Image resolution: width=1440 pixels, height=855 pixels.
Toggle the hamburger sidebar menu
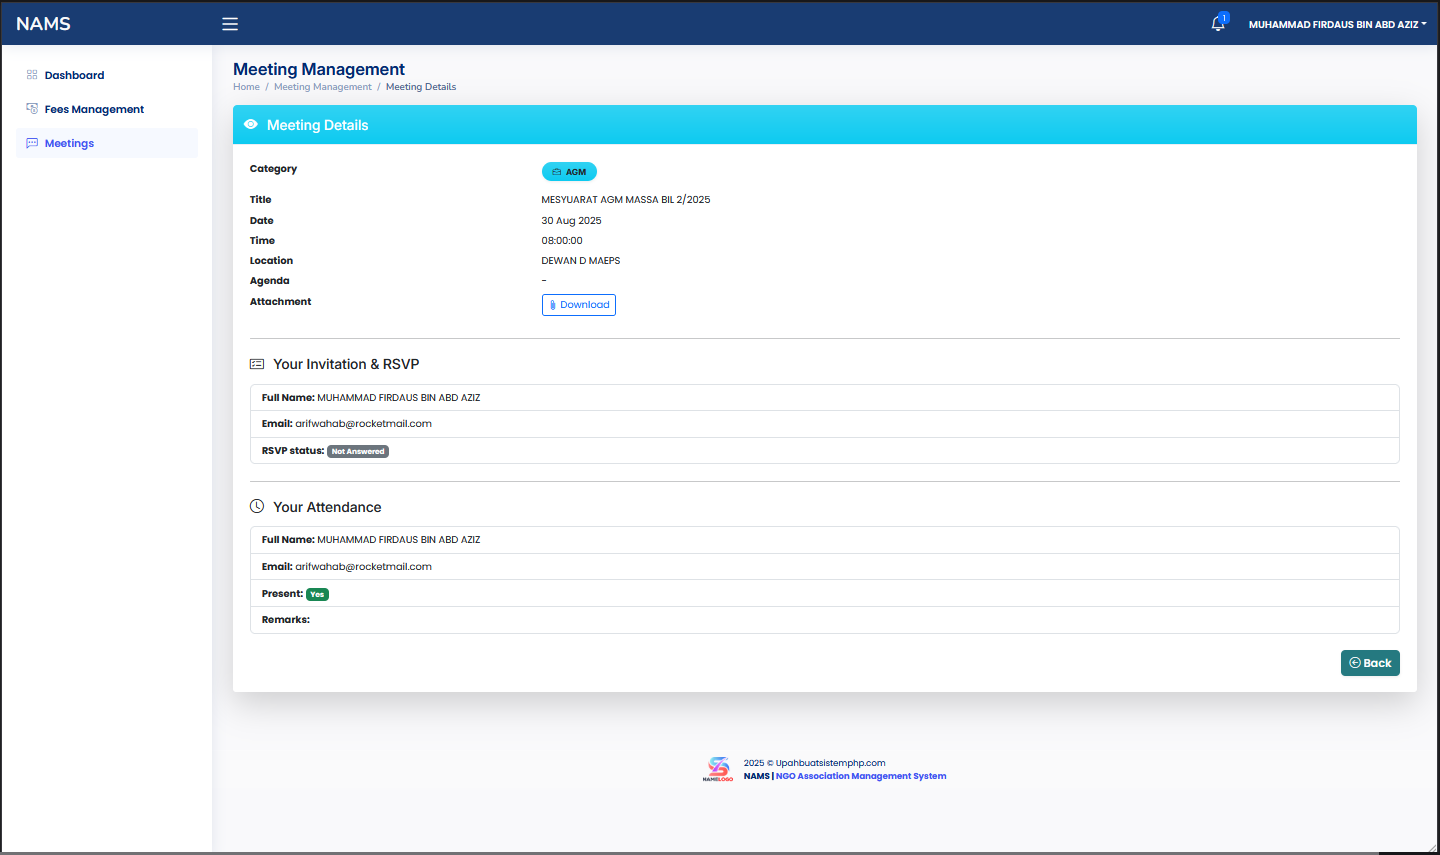[230, 24]
